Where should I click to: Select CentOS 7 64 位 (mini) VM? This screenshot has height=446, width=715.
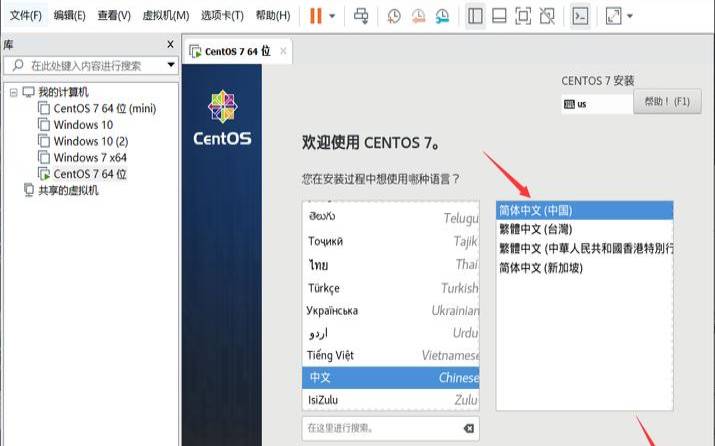[104, 109]
